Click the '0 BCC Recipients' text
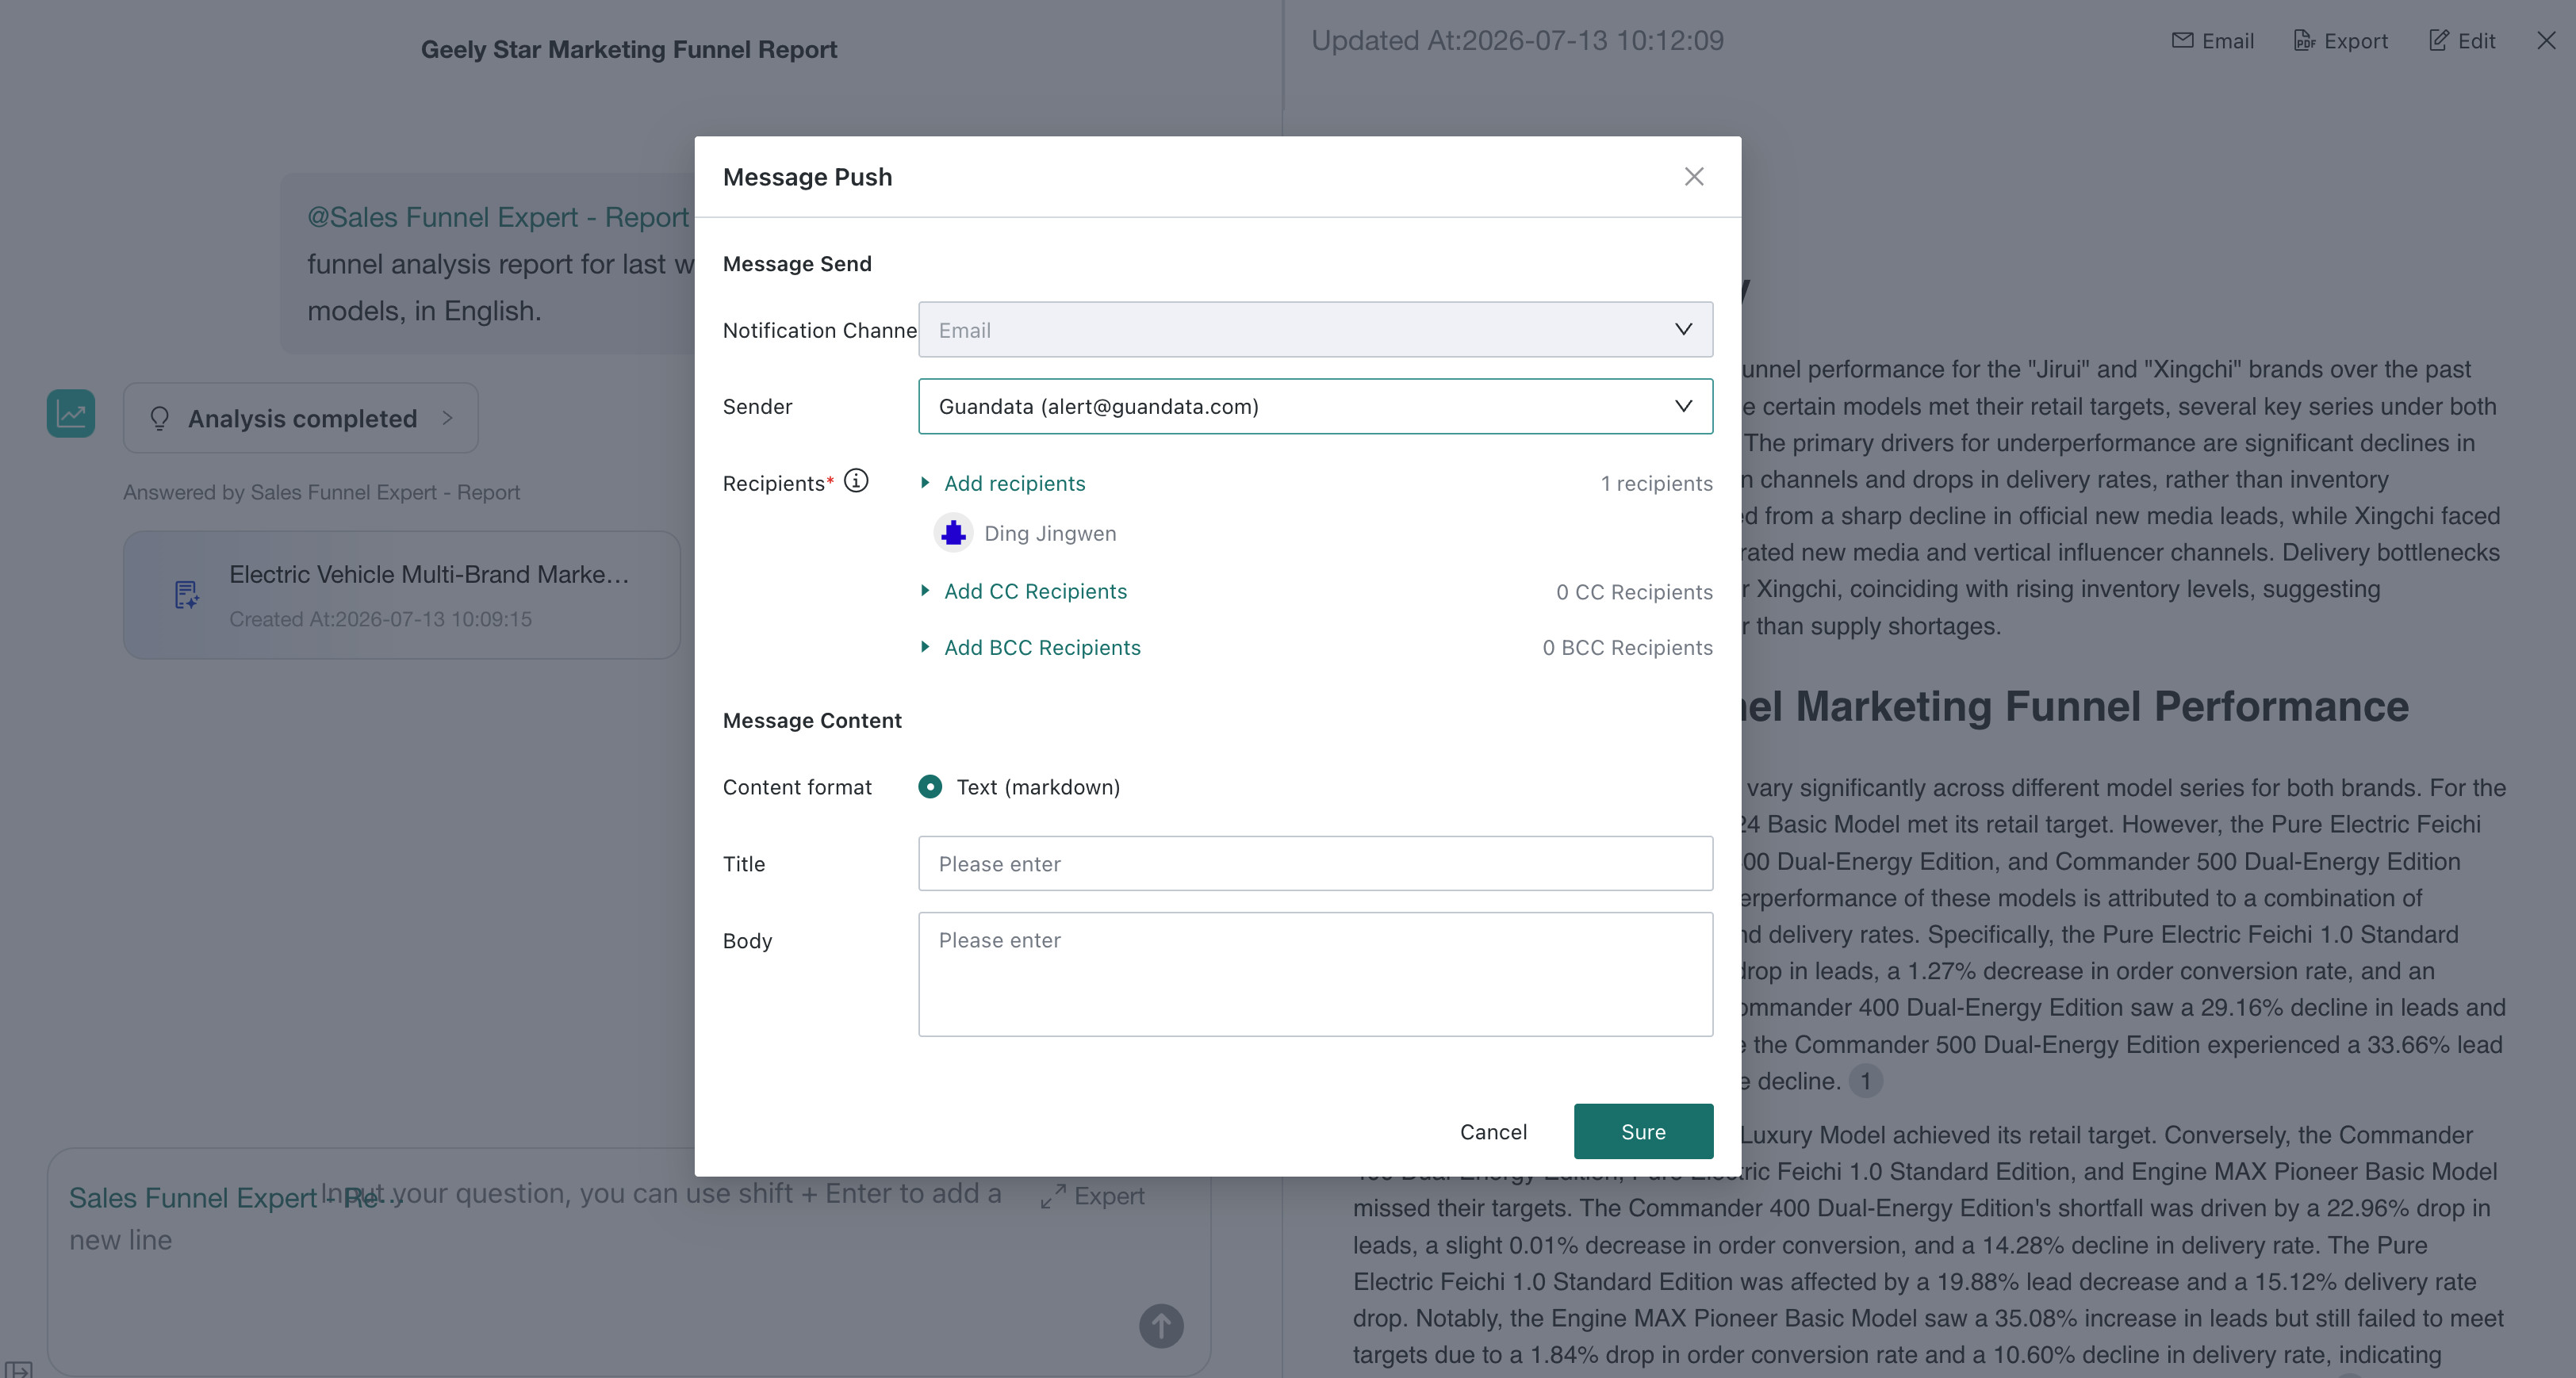This screenshot has height=1378, width=2576. click(x=1627, y=647)
